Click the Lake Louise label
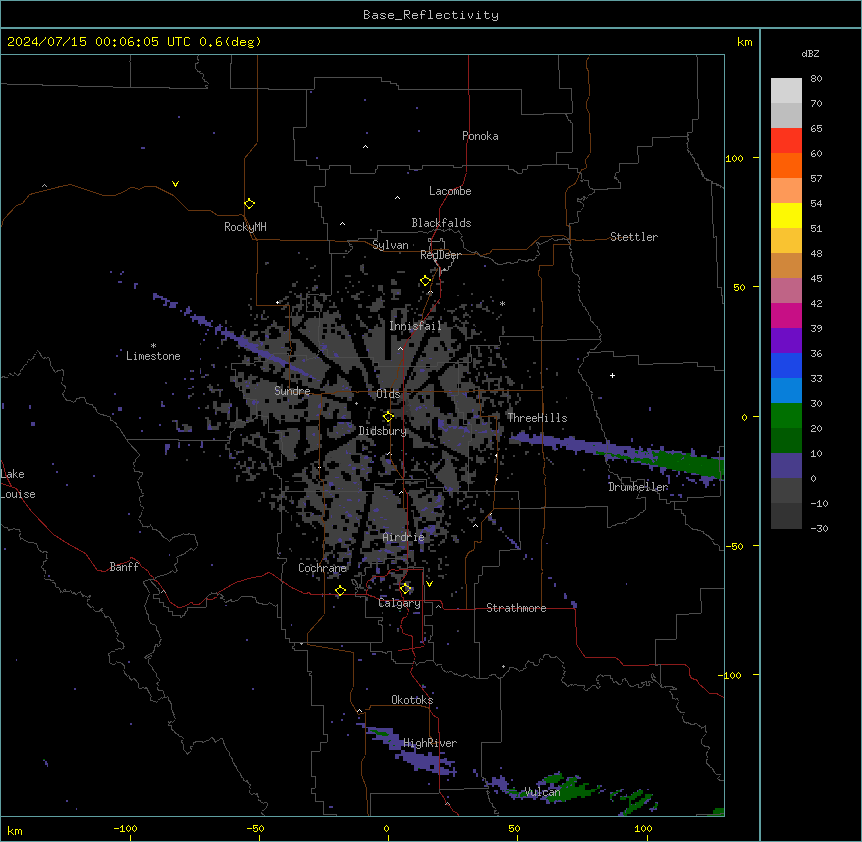This screenshot has width=862, height=842. coord(18,484)
